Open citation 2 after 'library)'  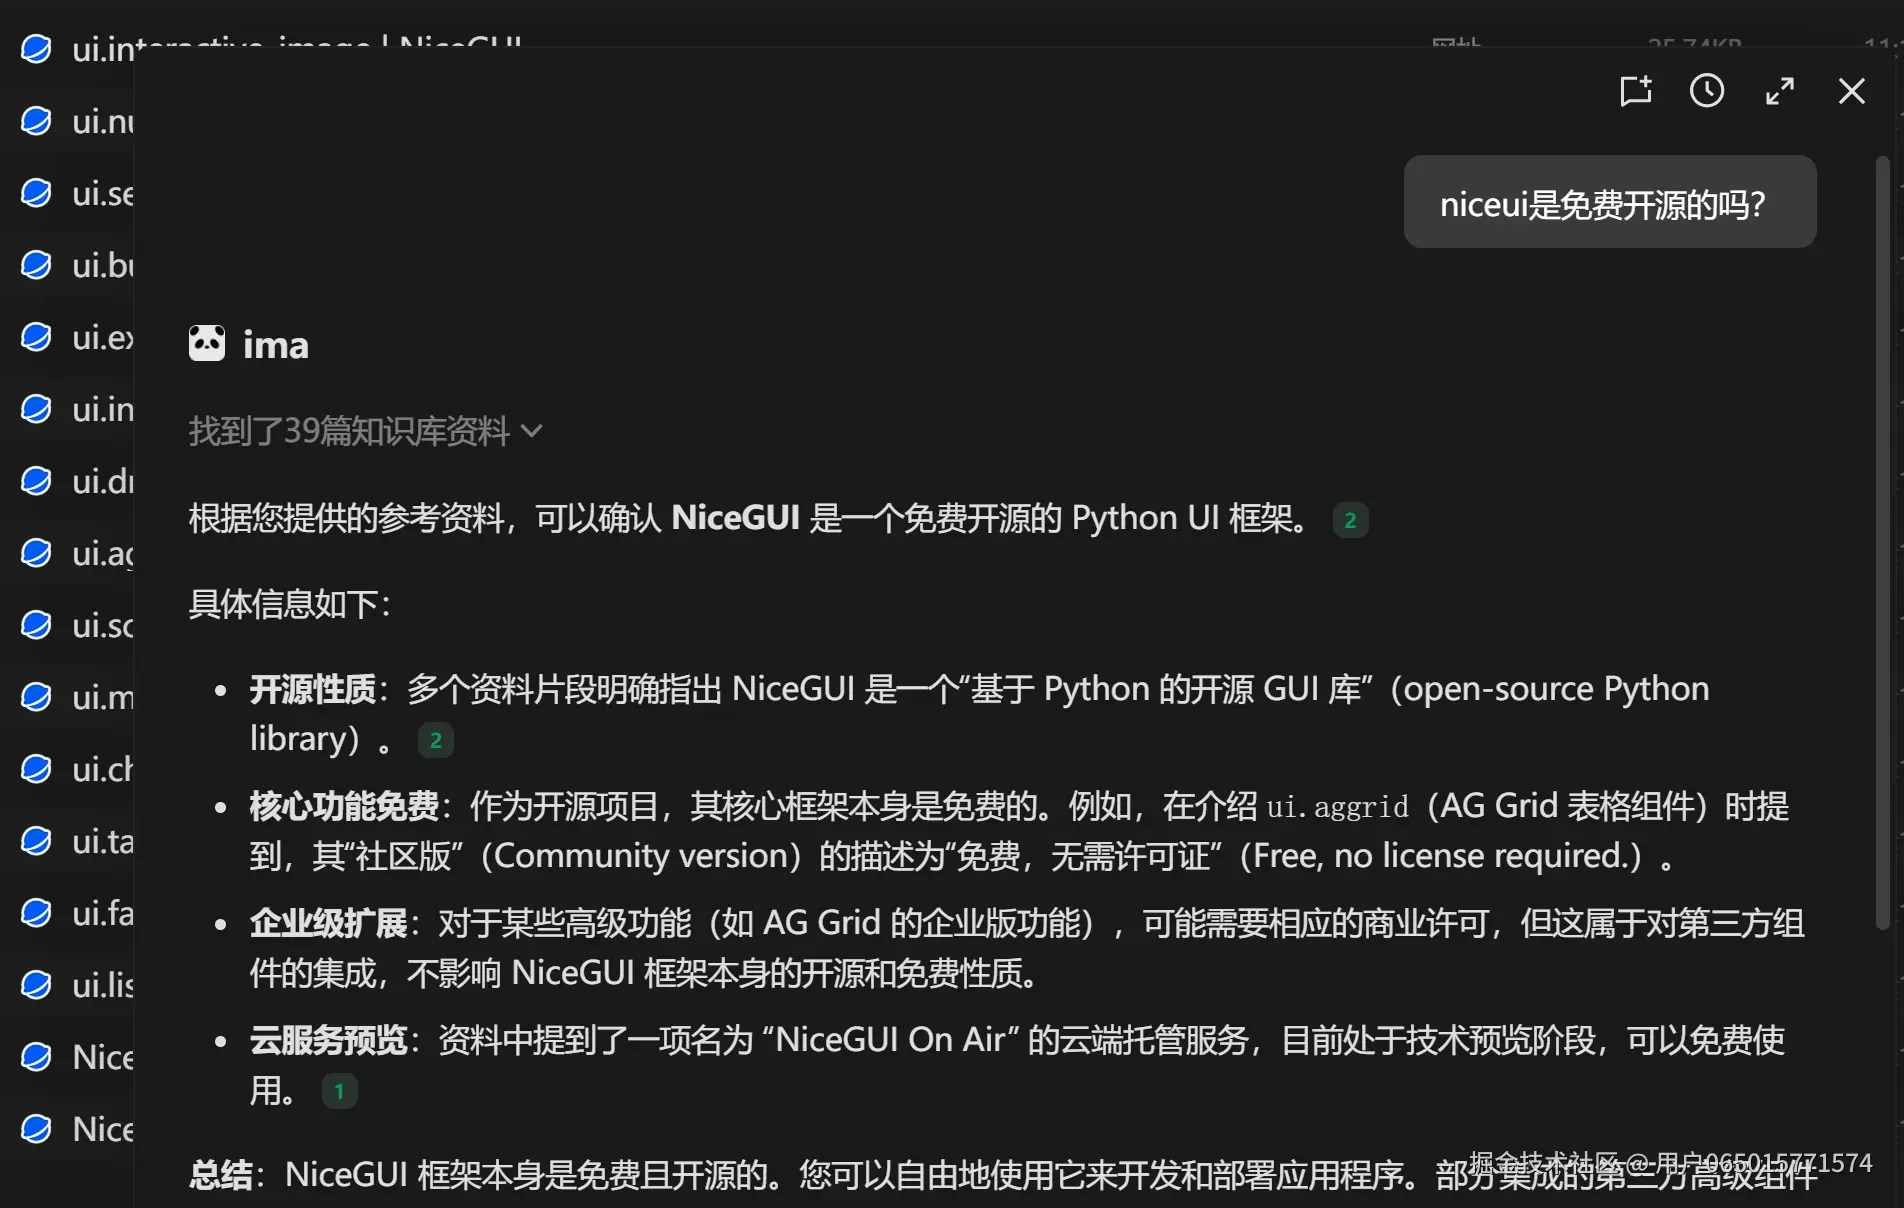435,740
